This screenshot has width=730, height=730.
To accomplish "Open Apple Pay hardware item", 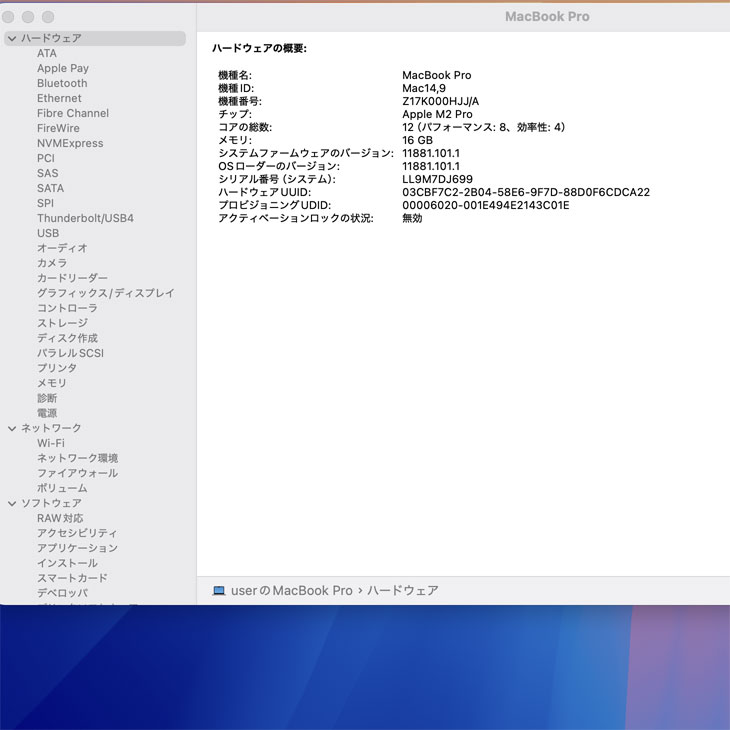I will 63,68.
